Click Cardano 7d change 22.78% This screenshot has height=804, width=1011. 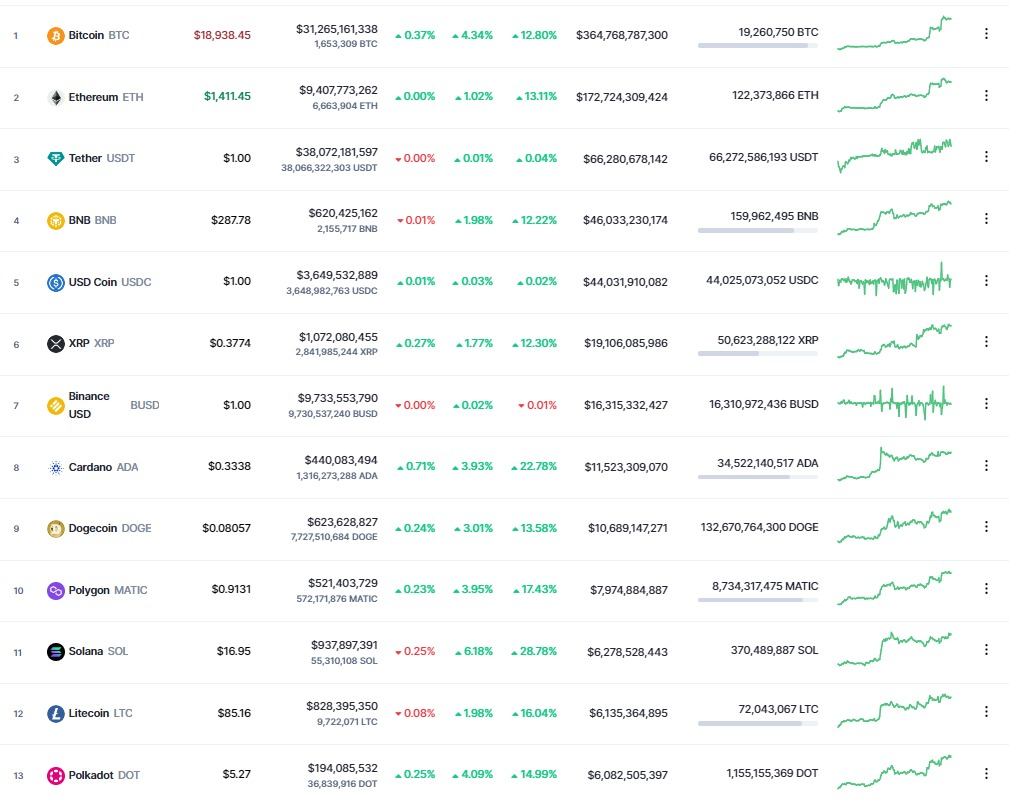coord(534,467)
